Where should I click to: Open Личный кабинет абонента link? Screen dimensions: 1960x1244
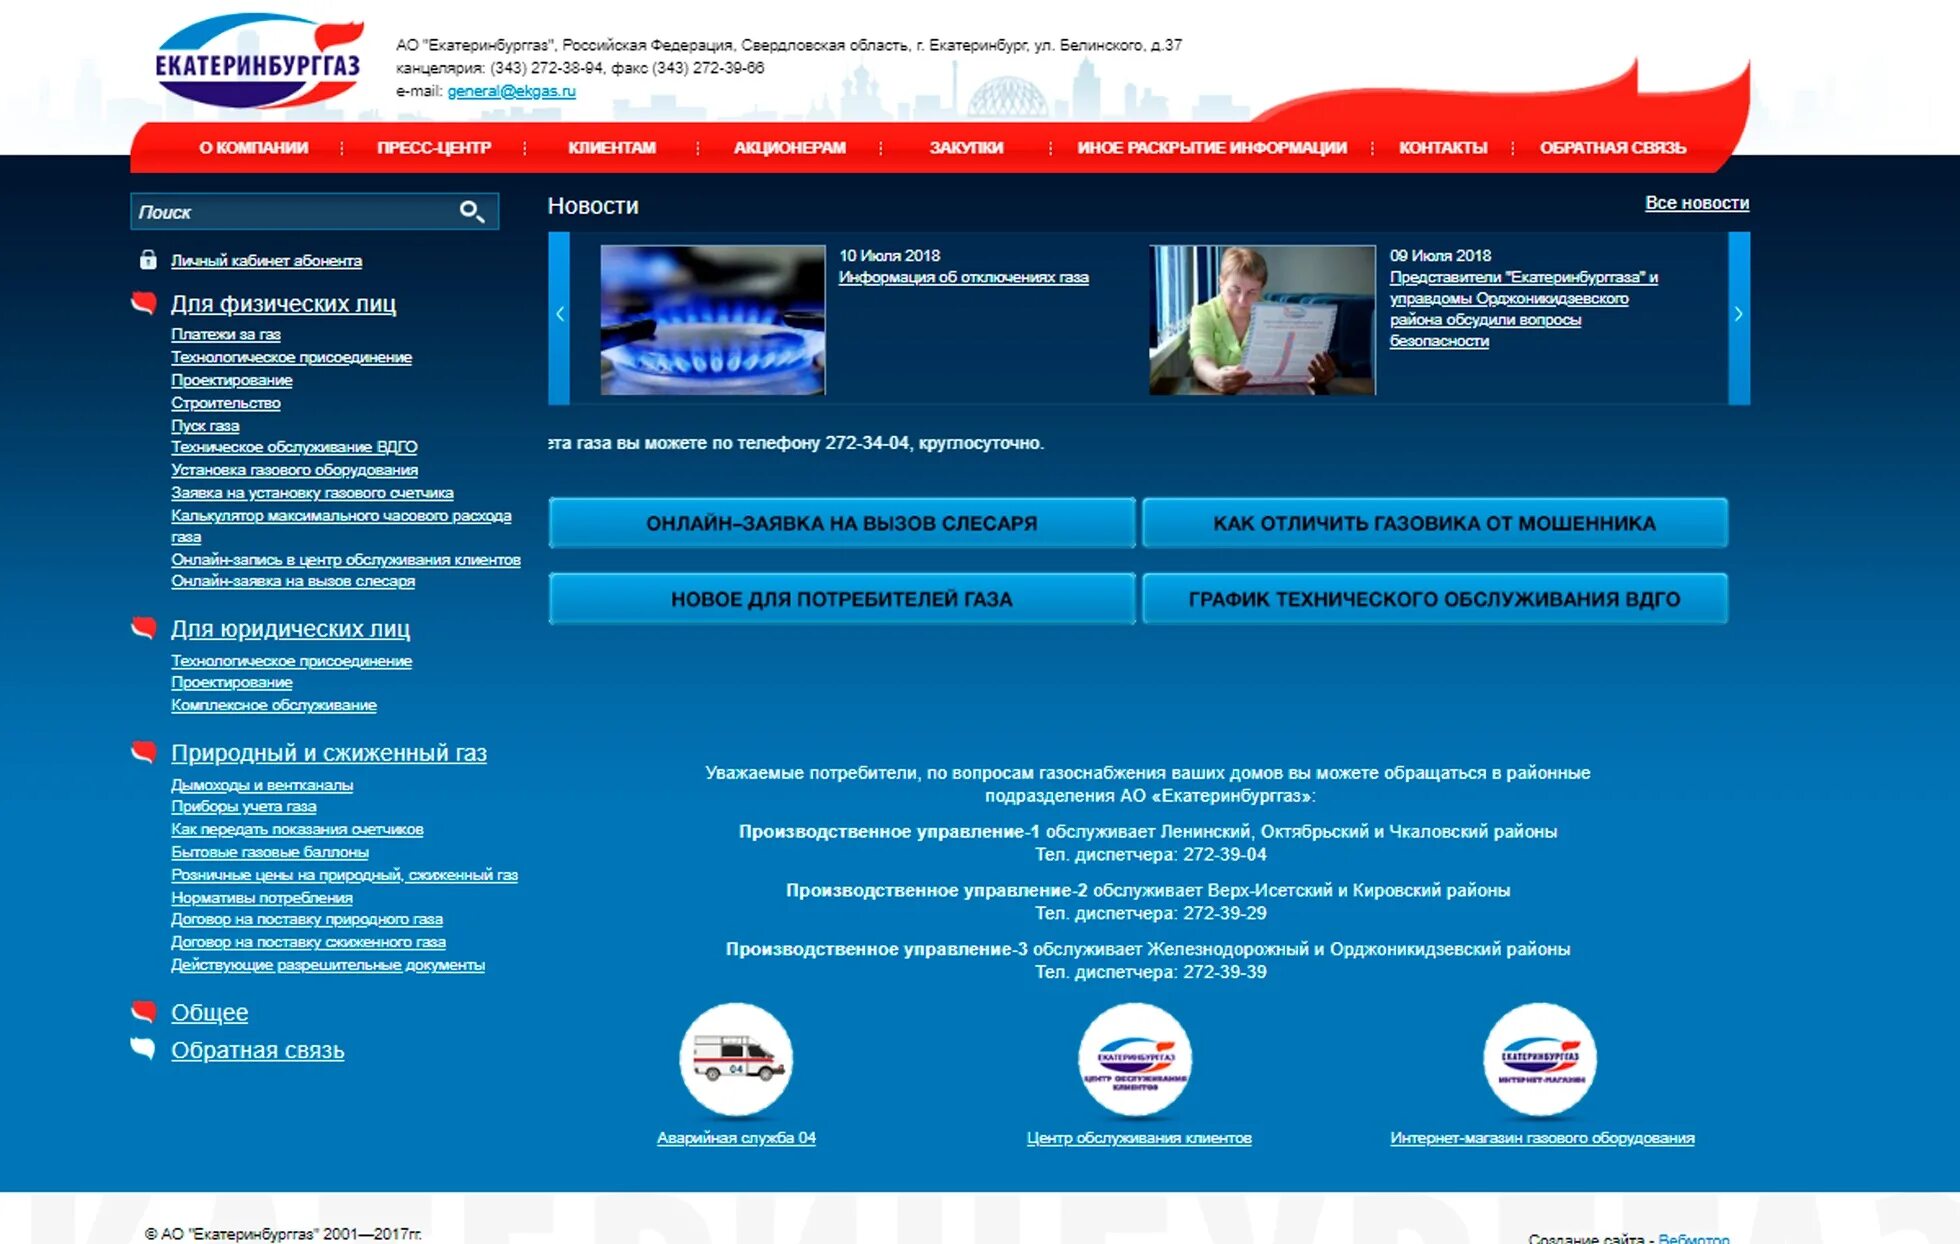coord(266,261)
